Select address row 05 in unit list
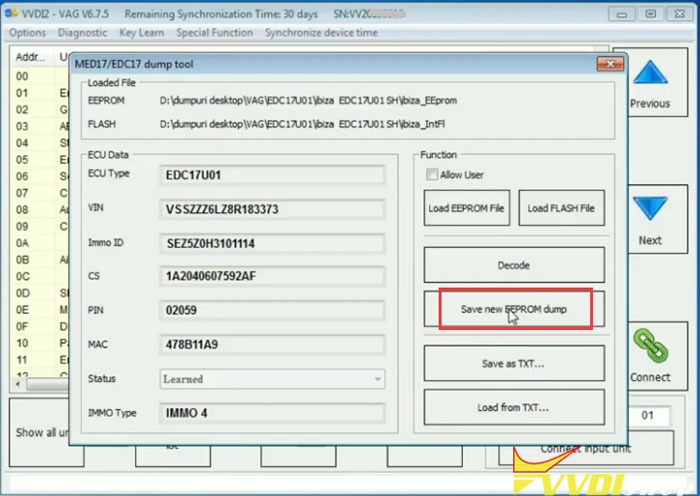The height and width of the screenshot is (496, 700). (39, 160)
